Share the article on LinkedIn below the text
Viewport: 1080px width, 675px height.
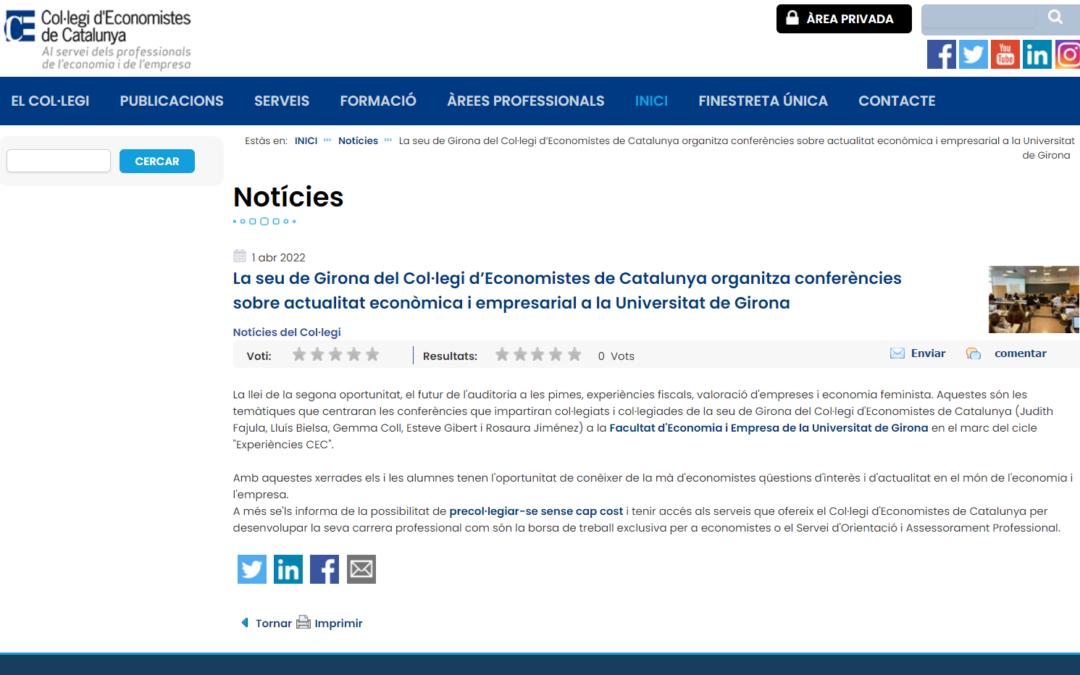tap(288, 569)
